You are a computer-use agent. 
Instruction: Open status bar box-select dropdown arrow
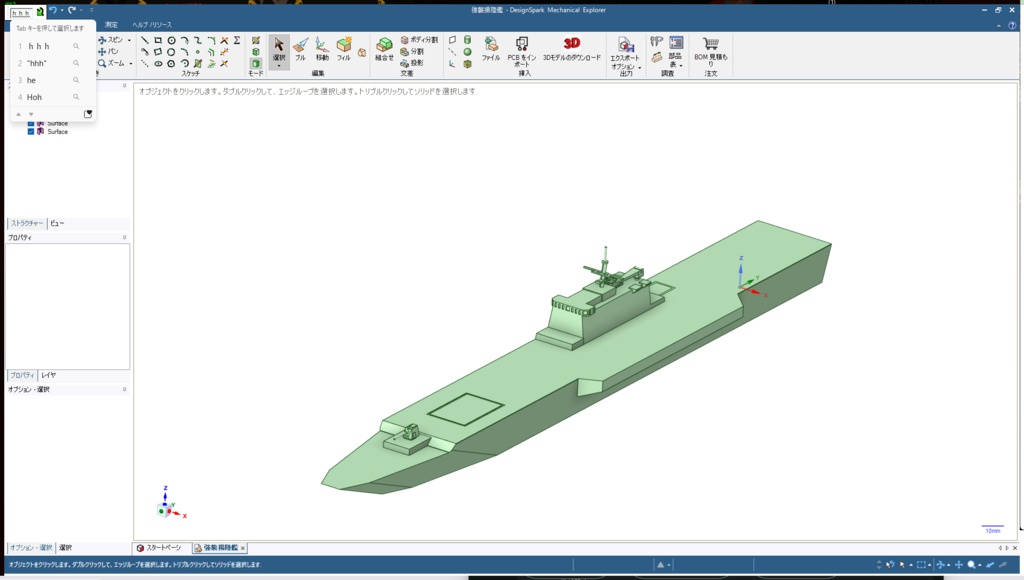point(929,565)
